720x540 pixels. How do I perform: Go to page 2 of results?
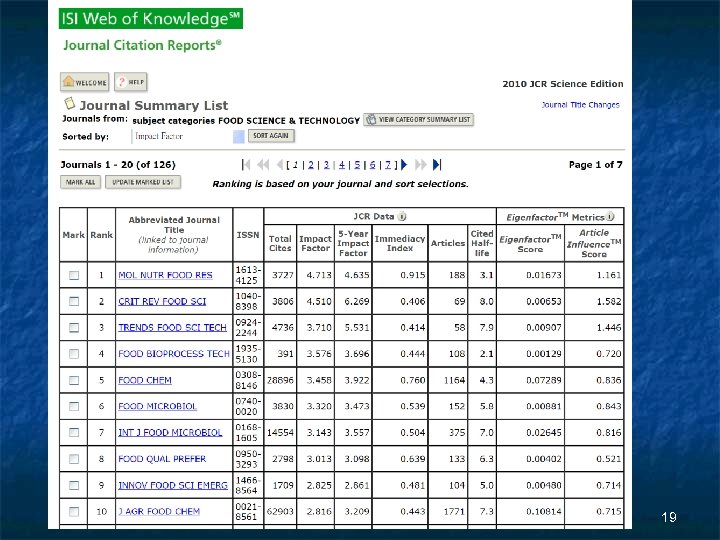311,164
